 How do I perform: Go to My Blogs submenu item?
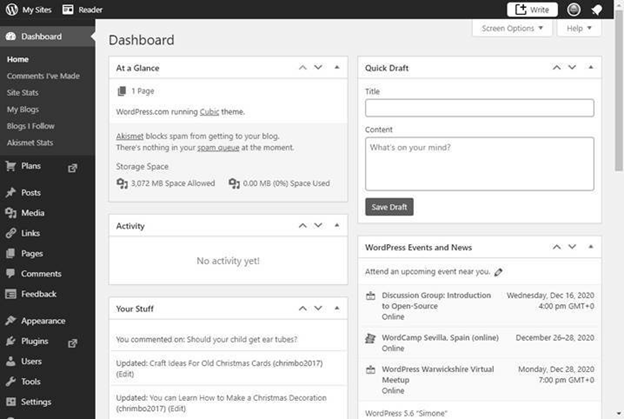(x=23, y=109)
